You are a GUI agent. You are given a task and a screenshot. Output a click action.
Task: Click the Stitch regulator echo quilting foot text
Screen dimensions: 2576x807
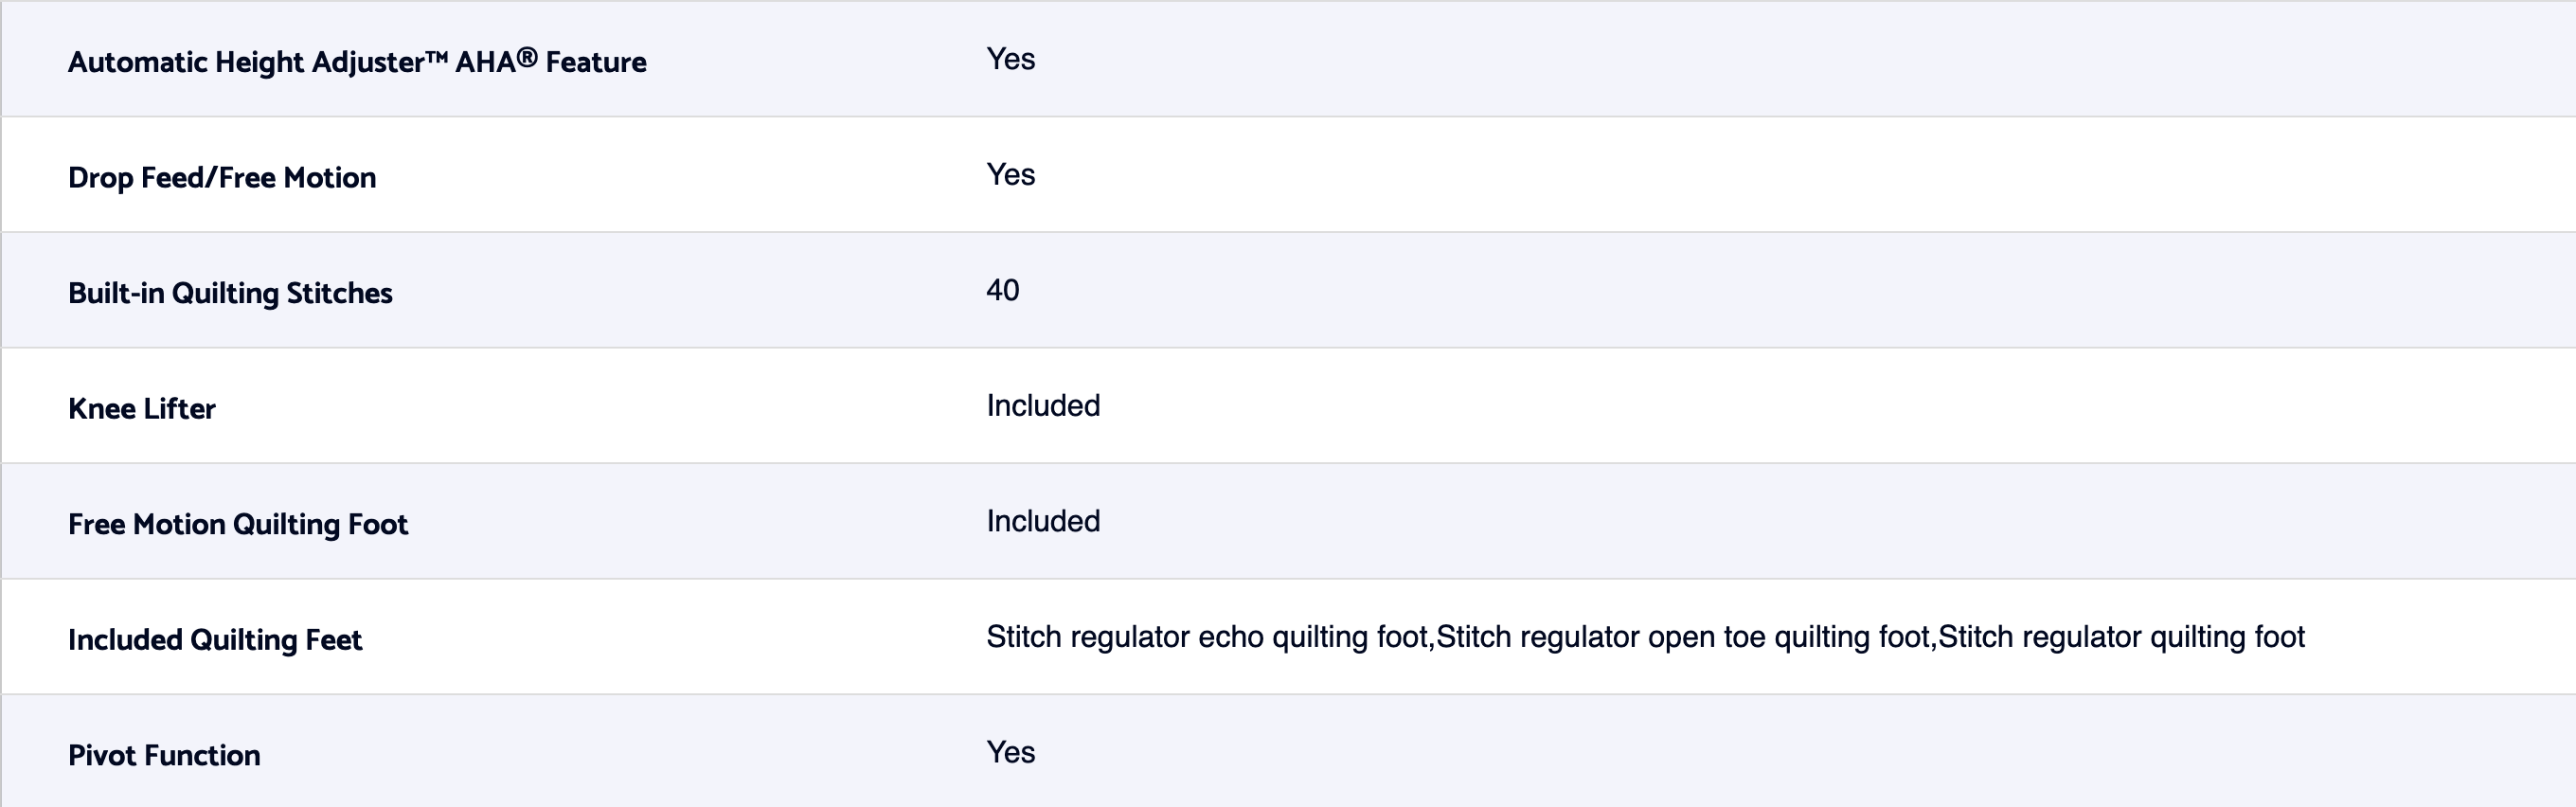tap(1207, 637)
